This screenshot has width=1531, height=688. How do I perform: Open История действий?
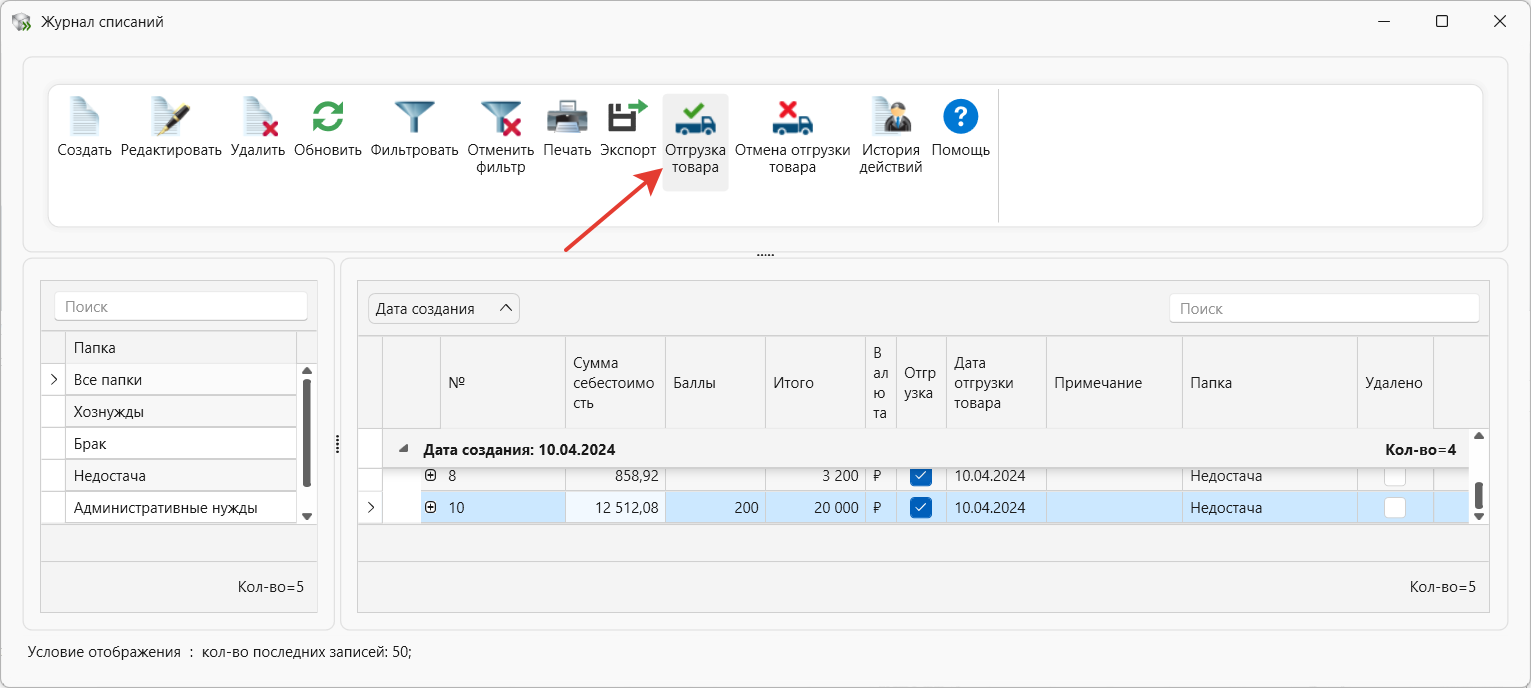point(890,117)
